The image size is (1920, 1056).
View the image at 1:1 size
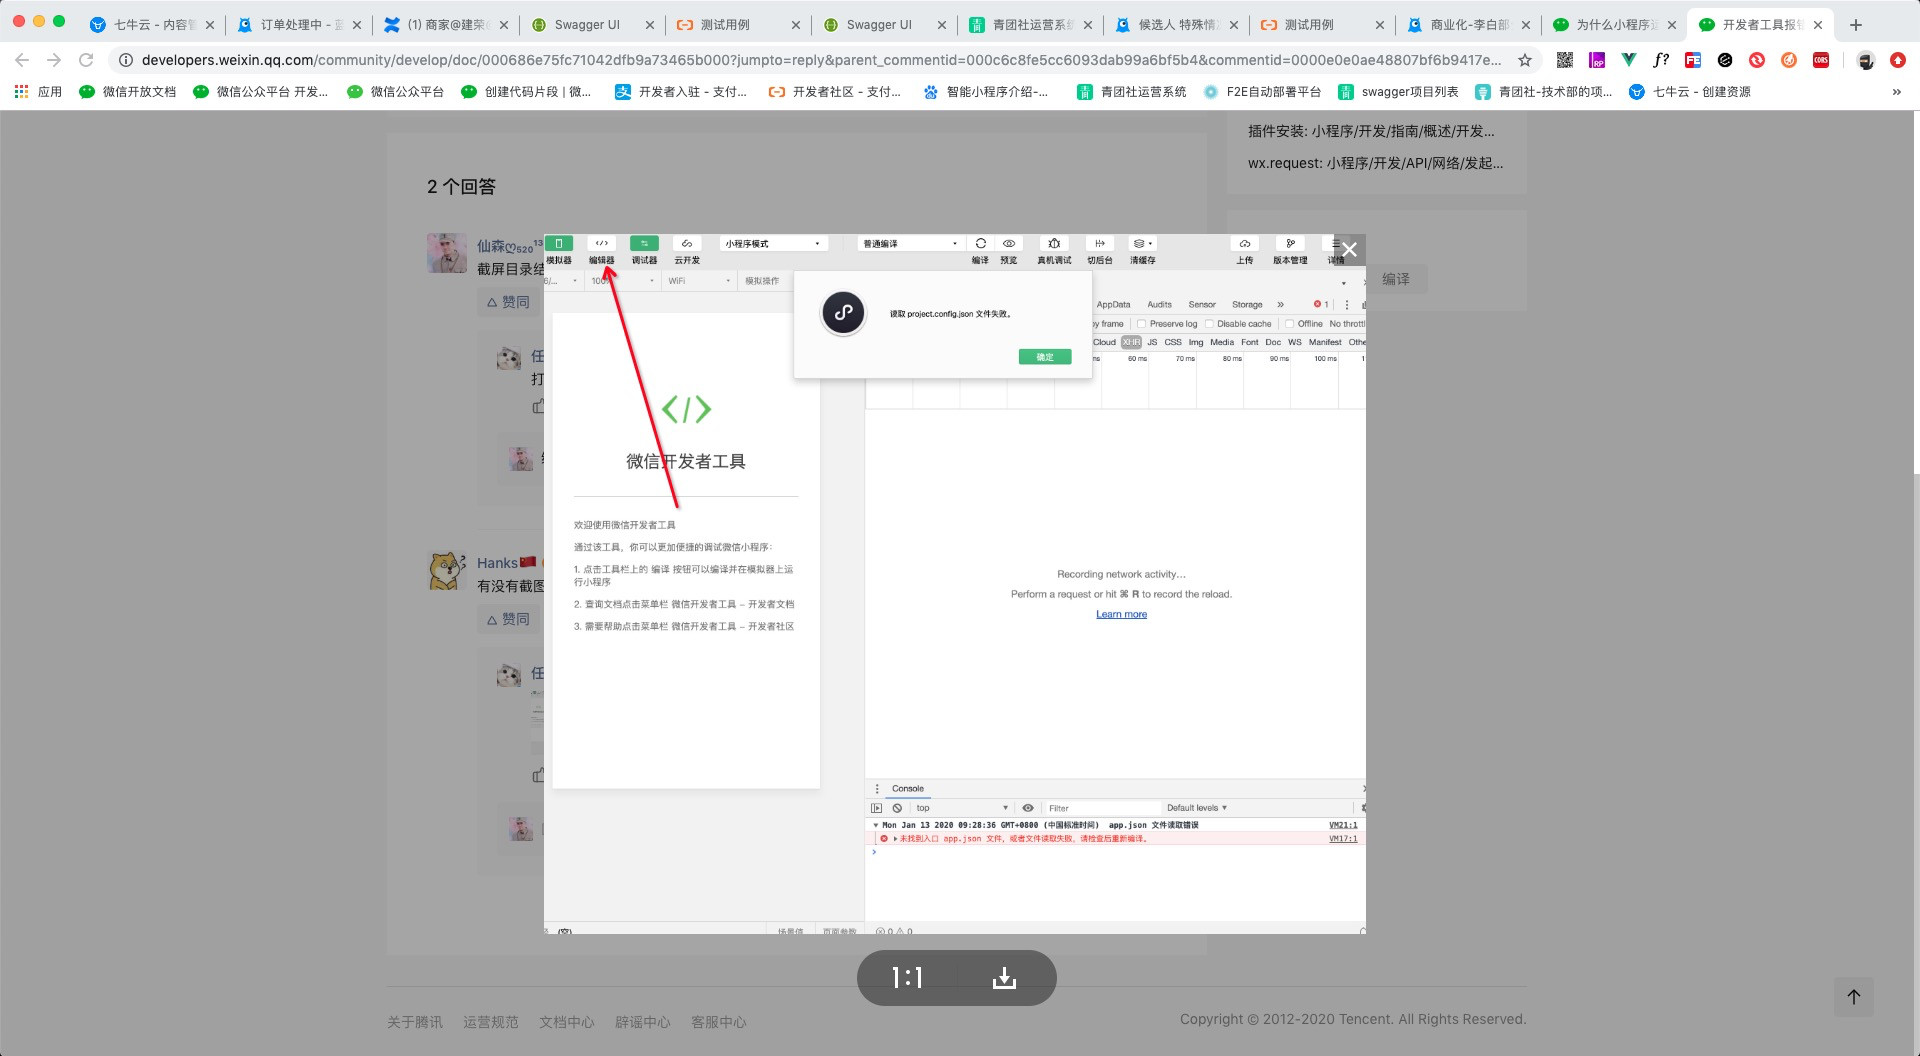click(907, 978)
